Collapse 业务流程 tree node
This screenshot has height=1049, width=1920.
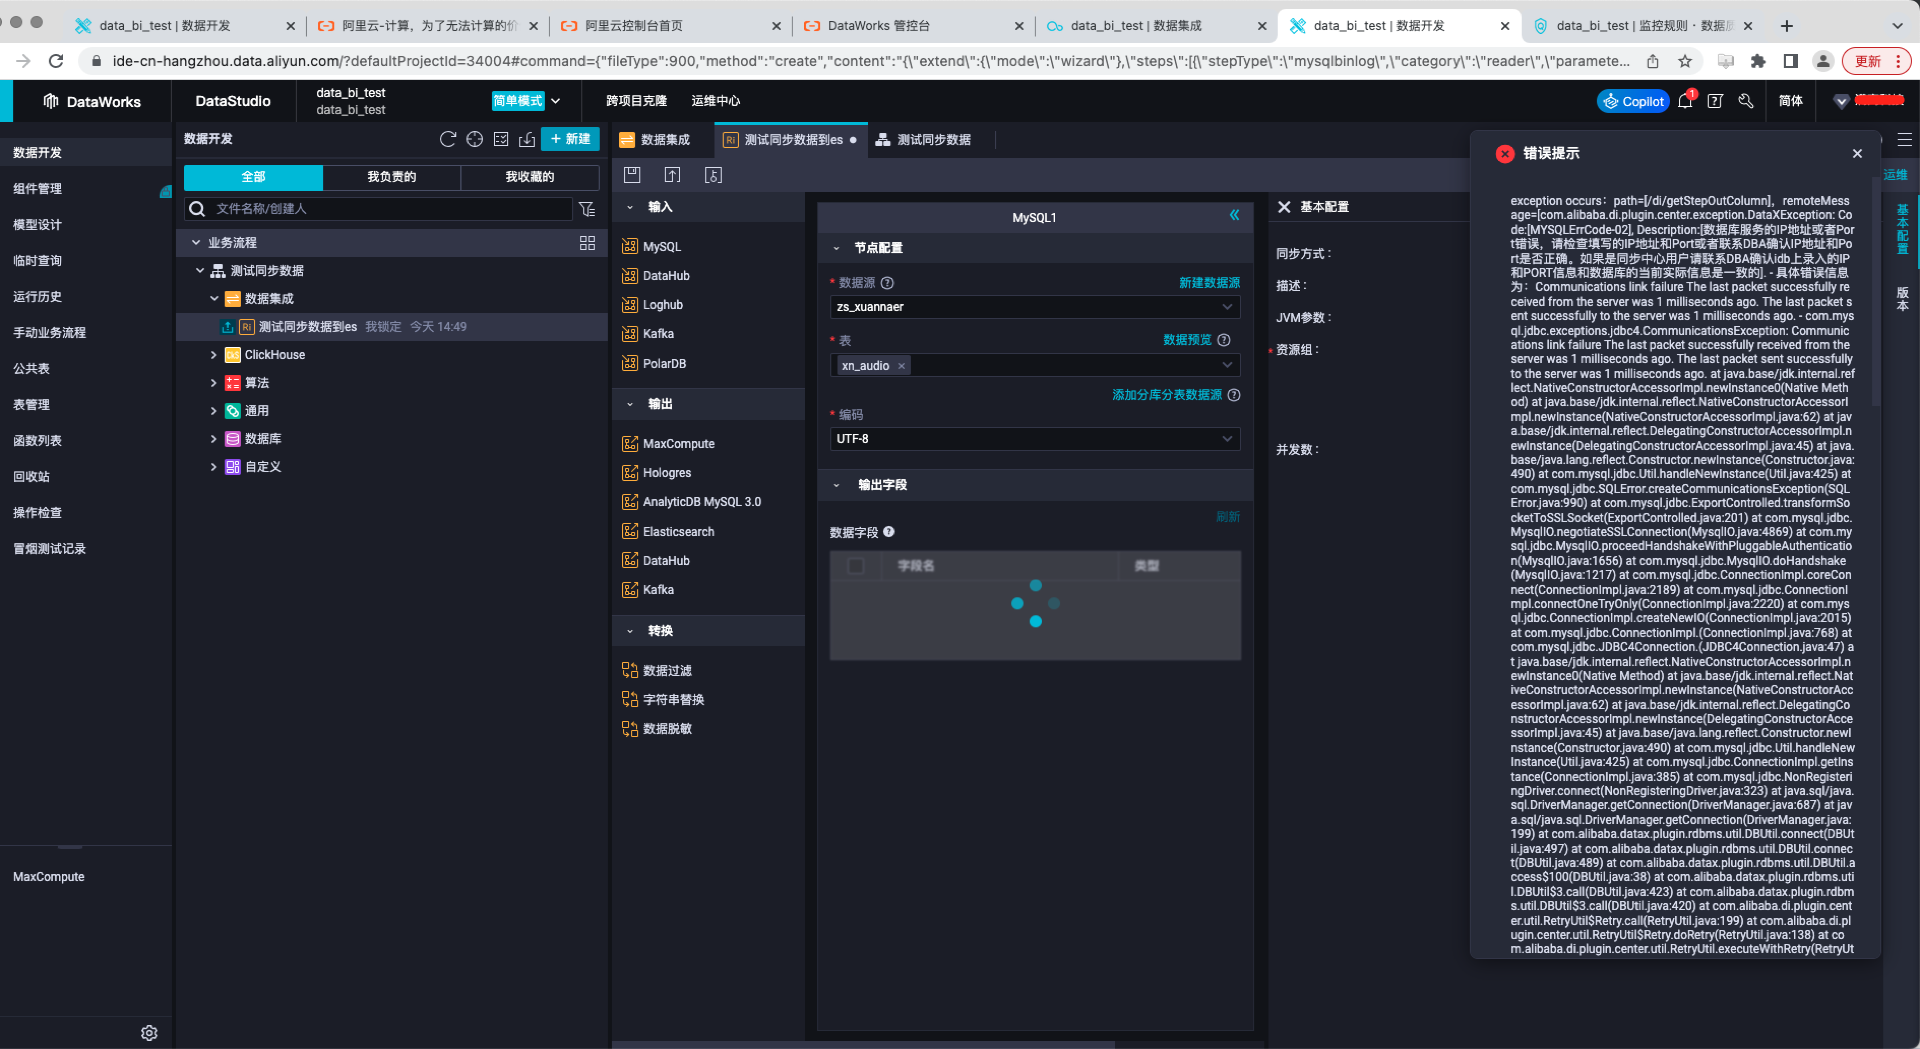pyautogui.click(x=196, y=243)
